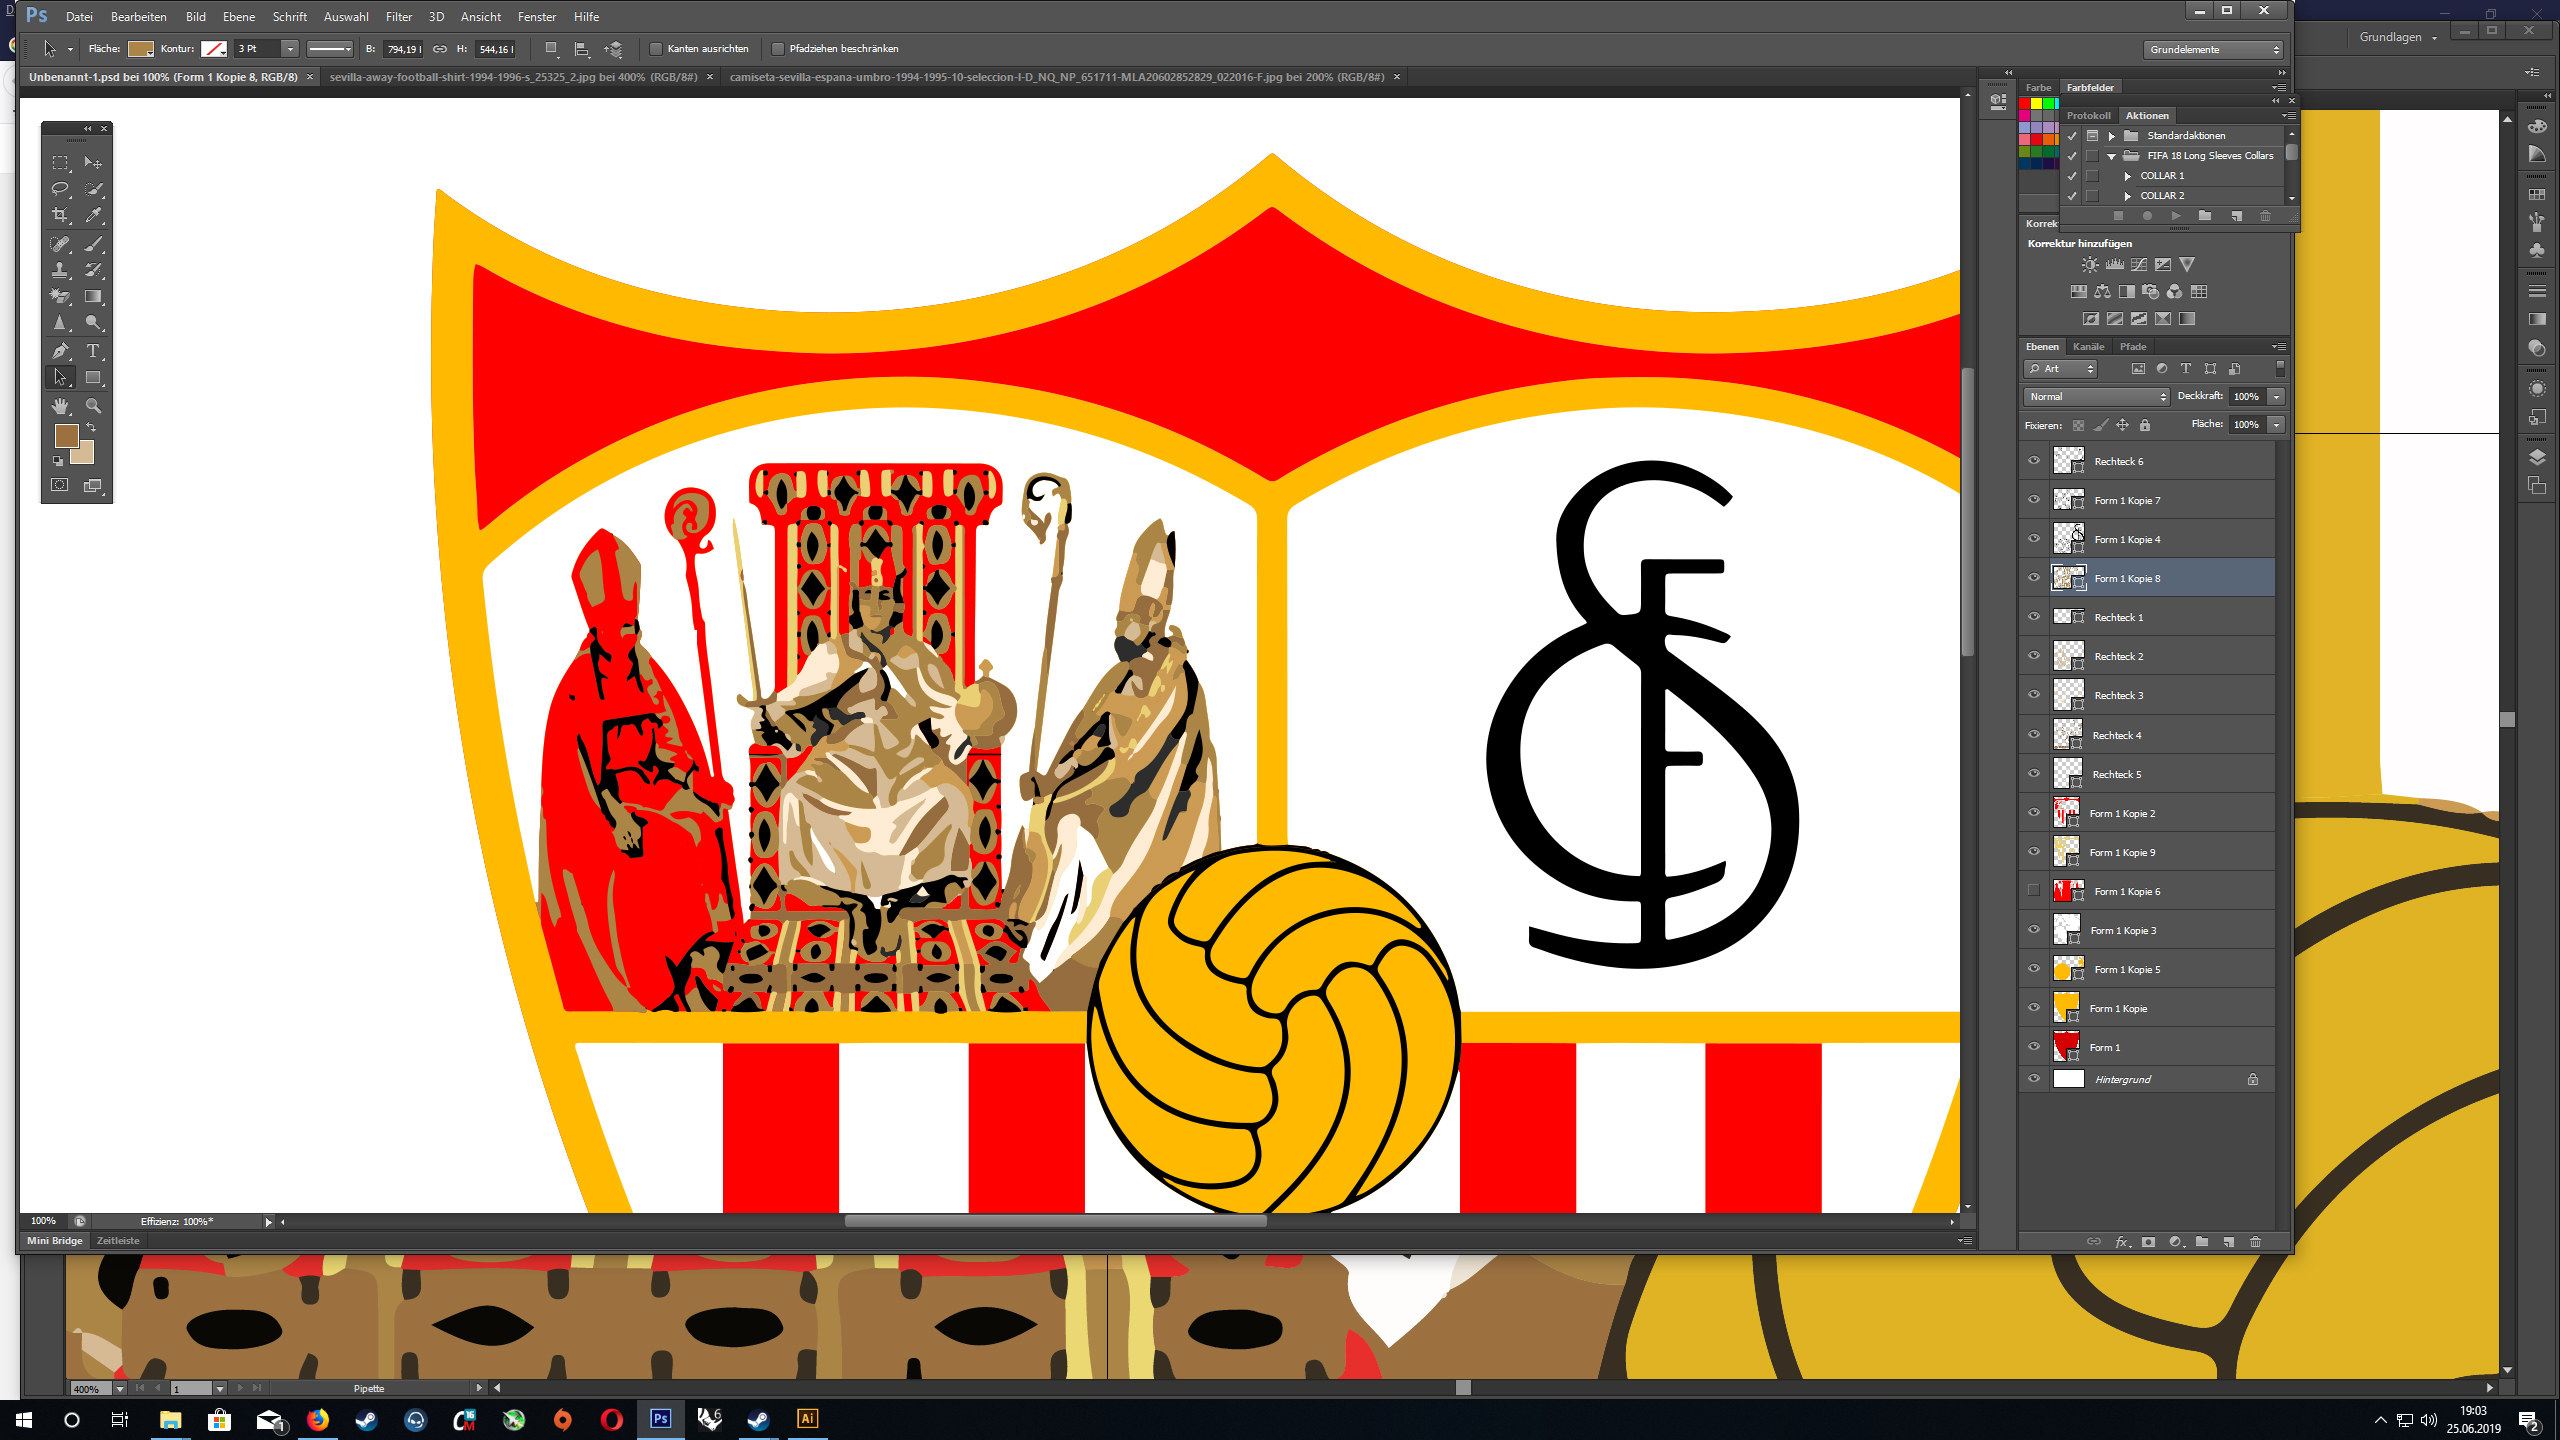
Task: Click the Fläche fill color swatch
Action: pos(140,49)
